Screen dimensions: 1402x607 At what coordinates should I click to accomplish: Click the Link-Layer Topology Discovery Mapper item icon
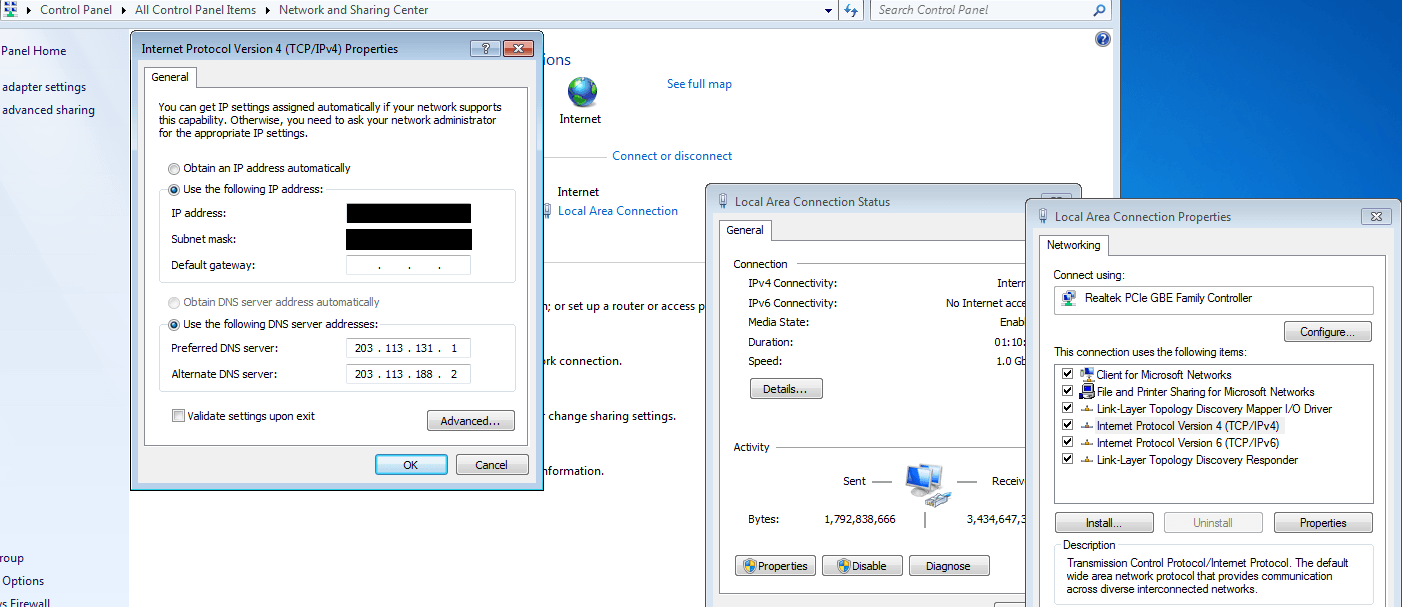tap(1087, 409)
